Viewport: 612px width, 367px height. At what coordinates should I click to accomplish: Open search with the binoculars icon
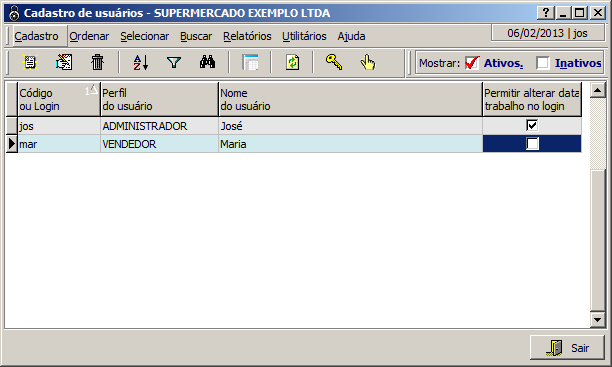click(207, 62)
